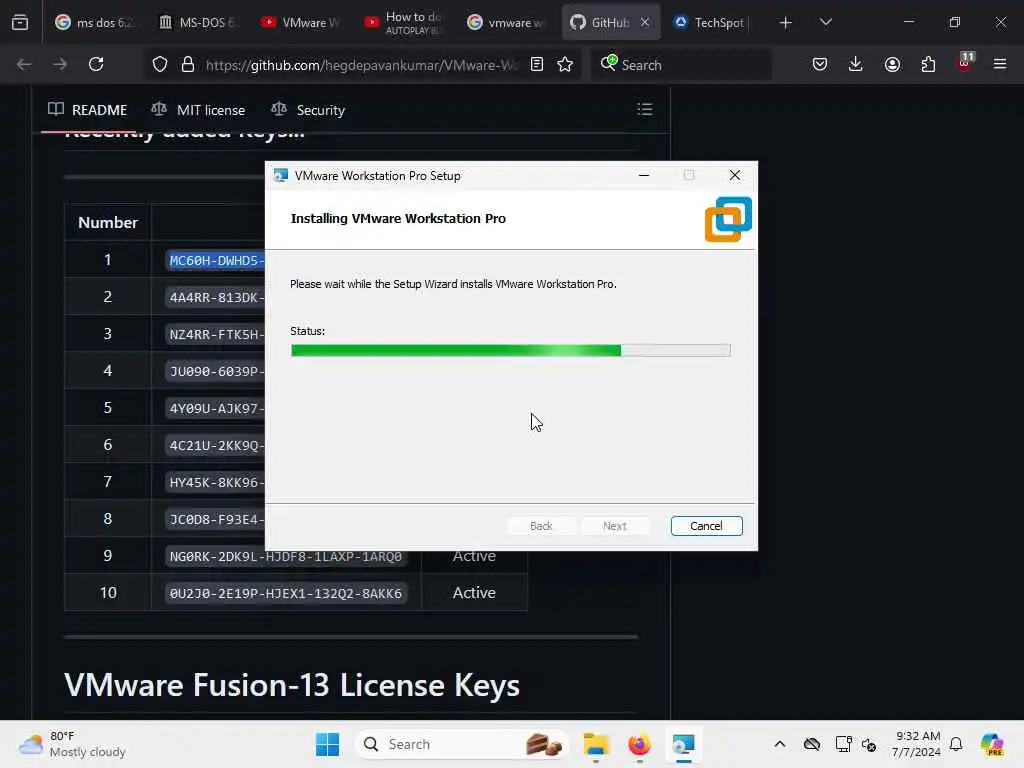Open the MIT license tab
This screenshot has width=1024, height=768.
tap(198, 110)
